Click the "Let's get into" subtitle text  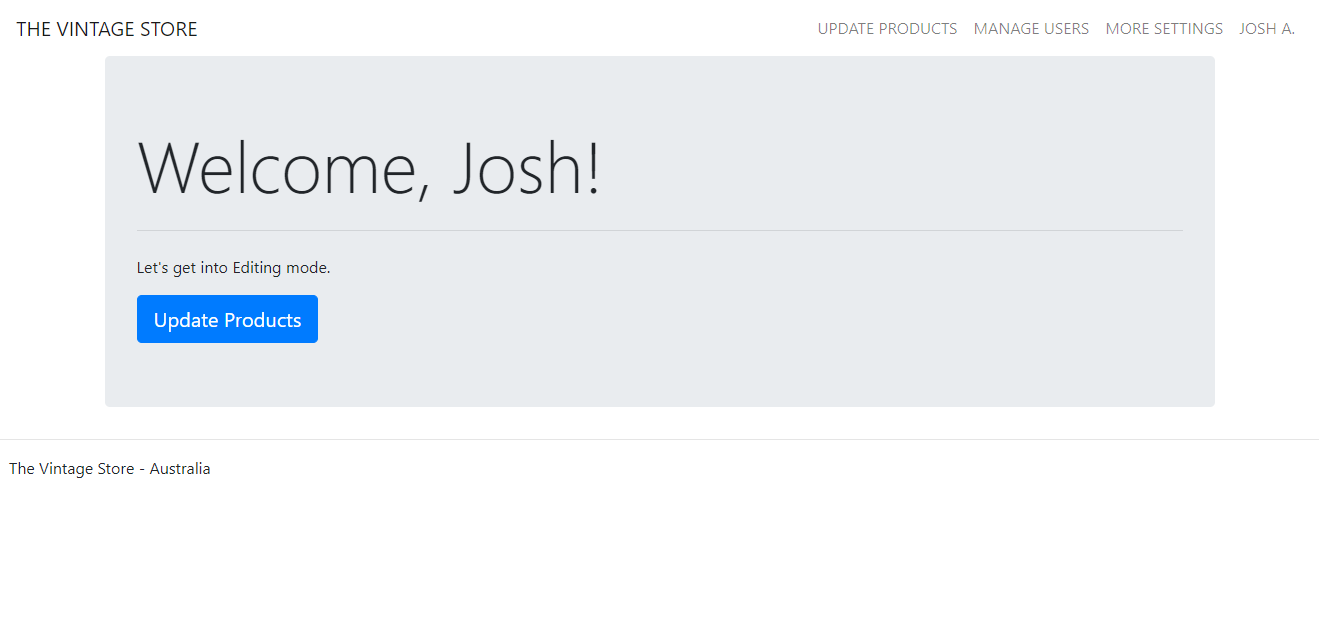pos(182,268)
